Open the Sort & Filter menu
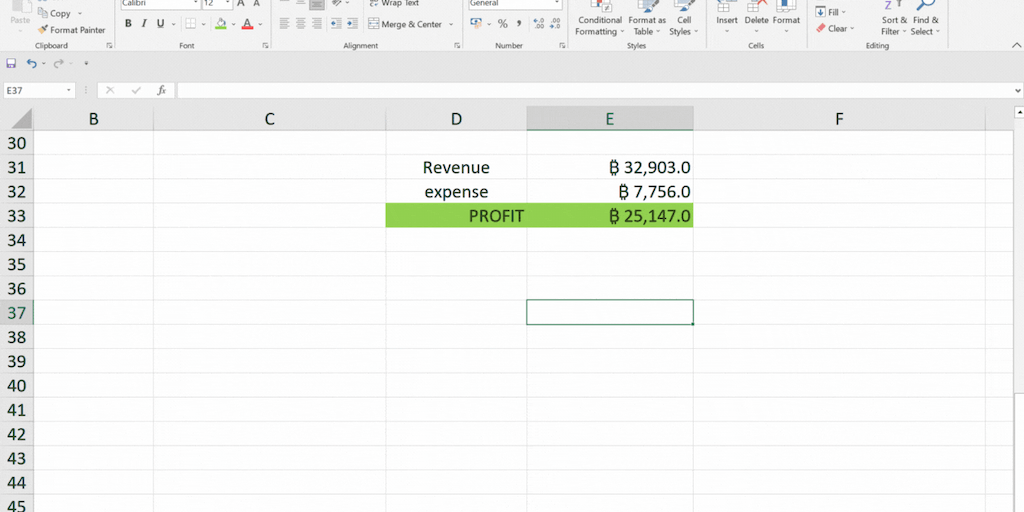Viewport: 1024px width, 512px height. (x=894, y=26)
